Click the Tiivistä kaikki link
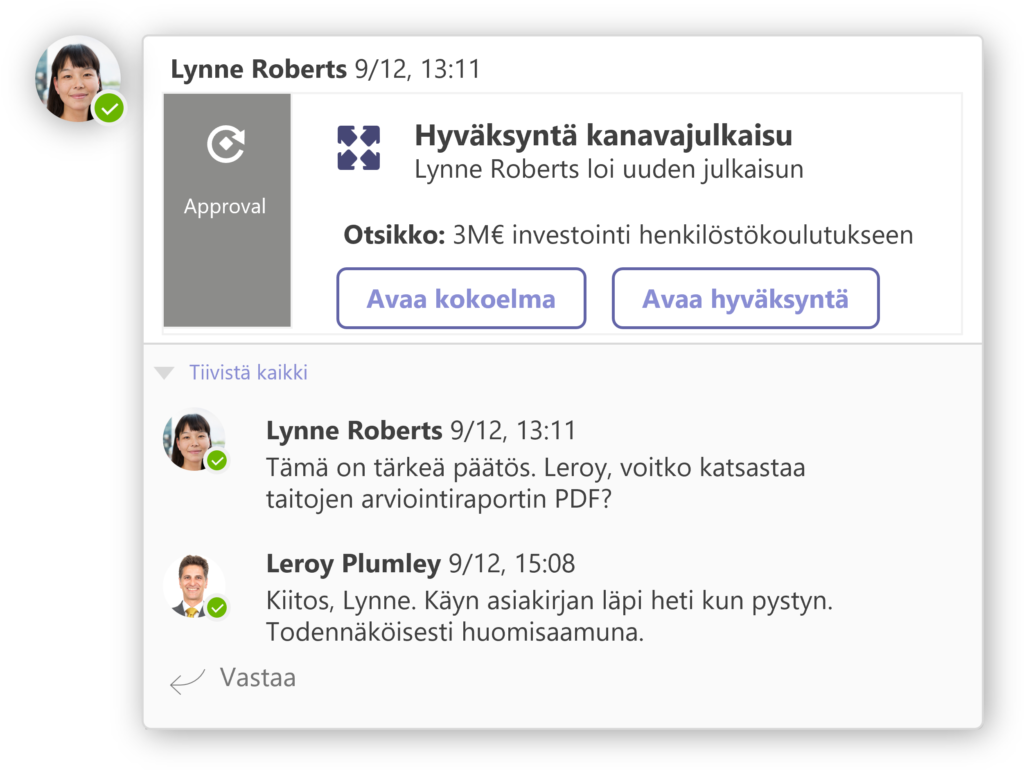 [x=248, y=373]
